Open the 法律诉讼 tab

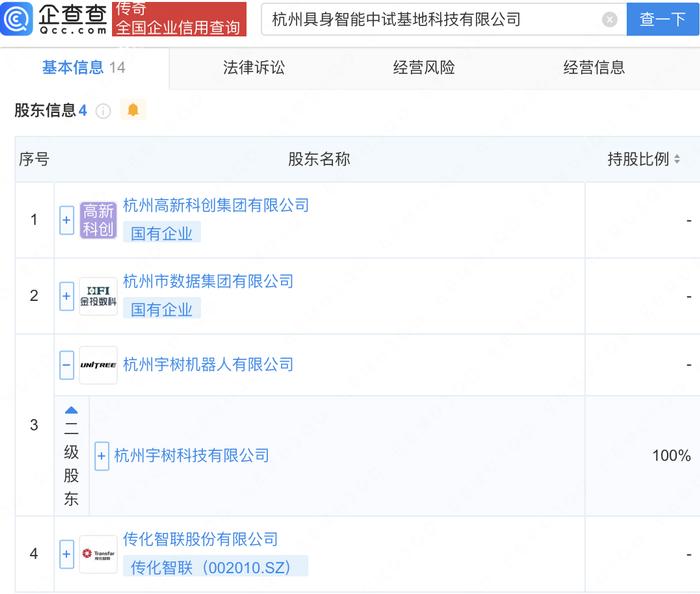[x=254, y=67]
